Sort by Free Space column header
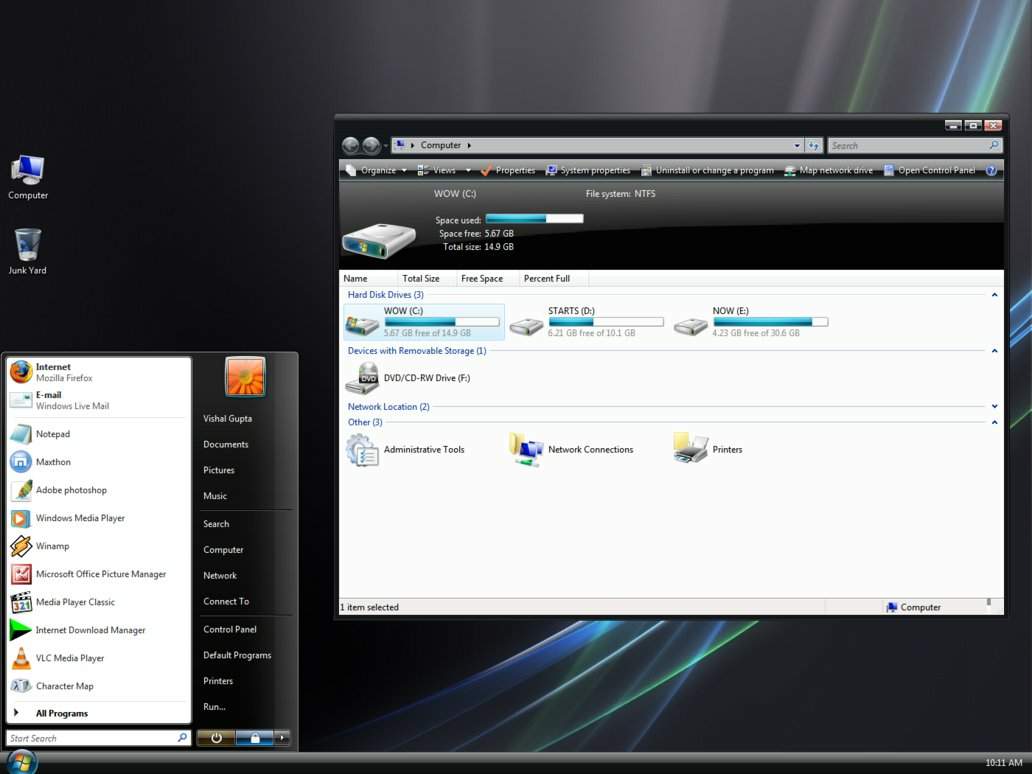 [487, 278]
